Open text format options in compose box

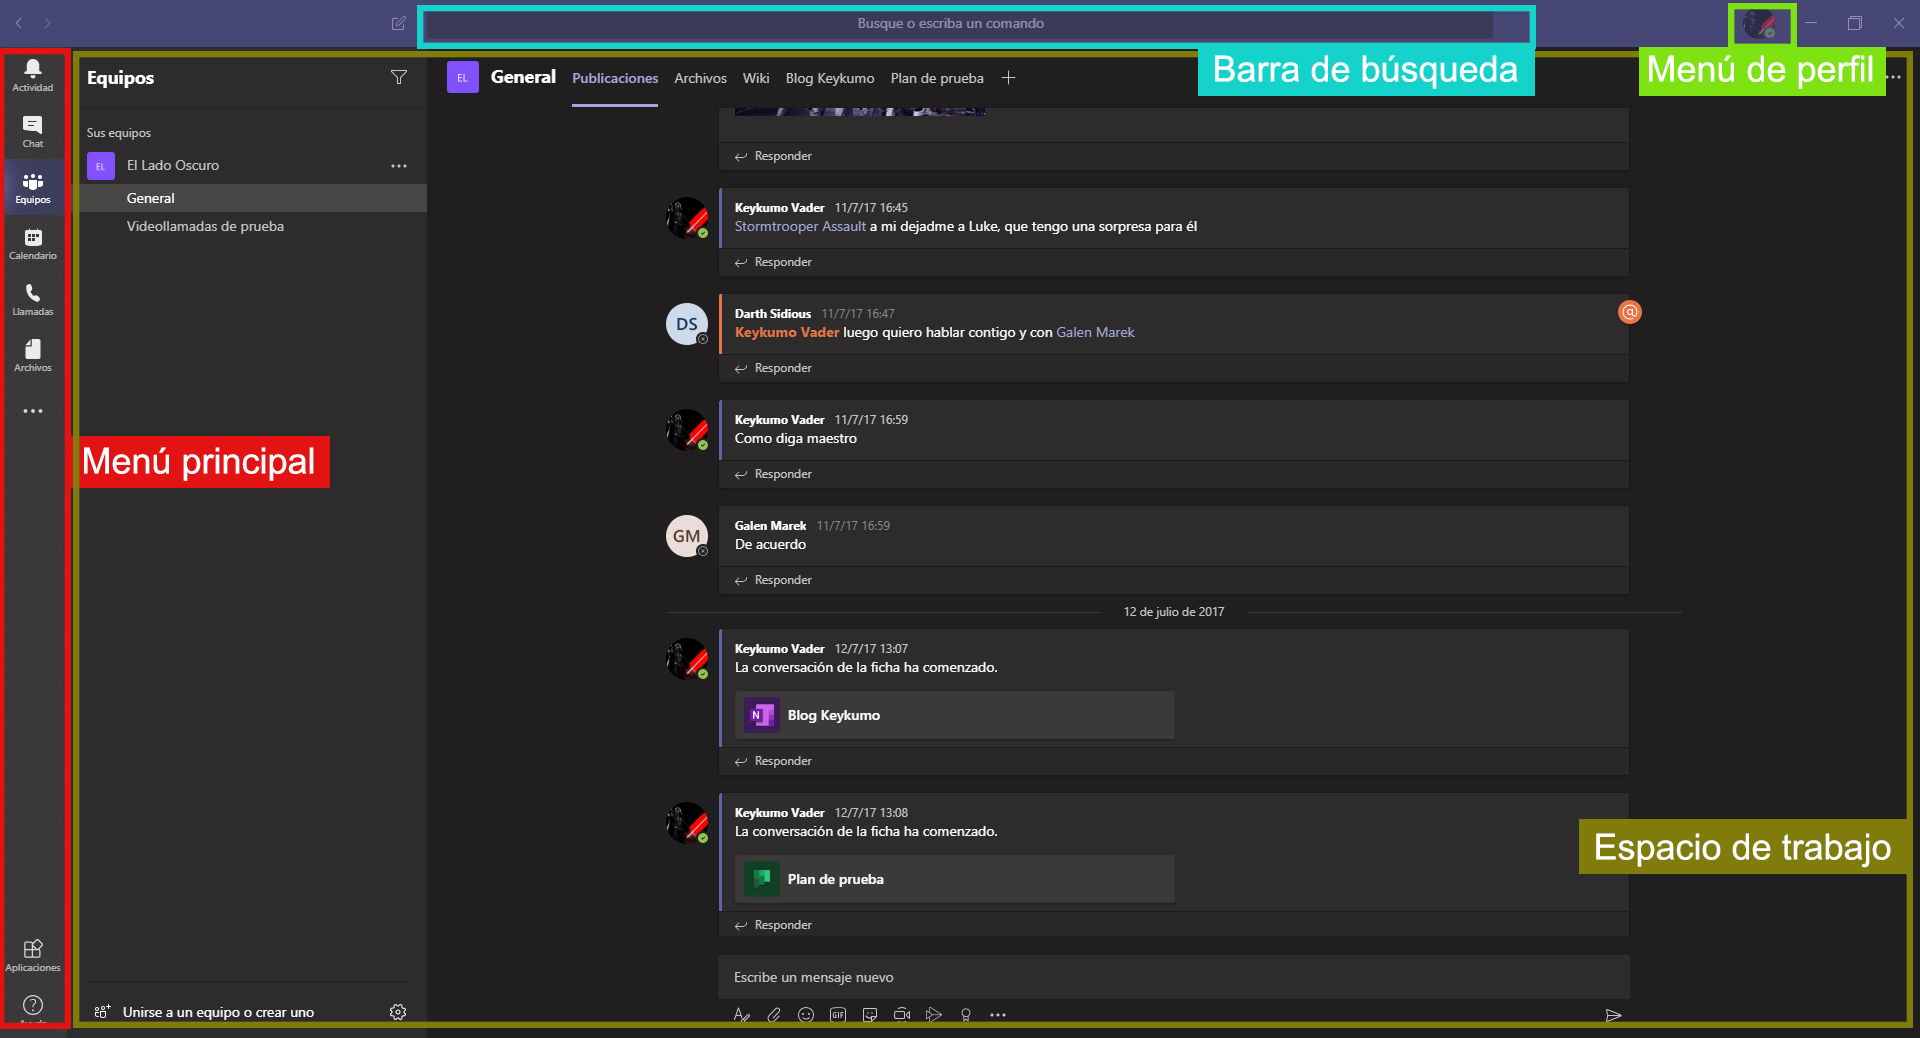pyautogui.click(x=741, y=1014)
